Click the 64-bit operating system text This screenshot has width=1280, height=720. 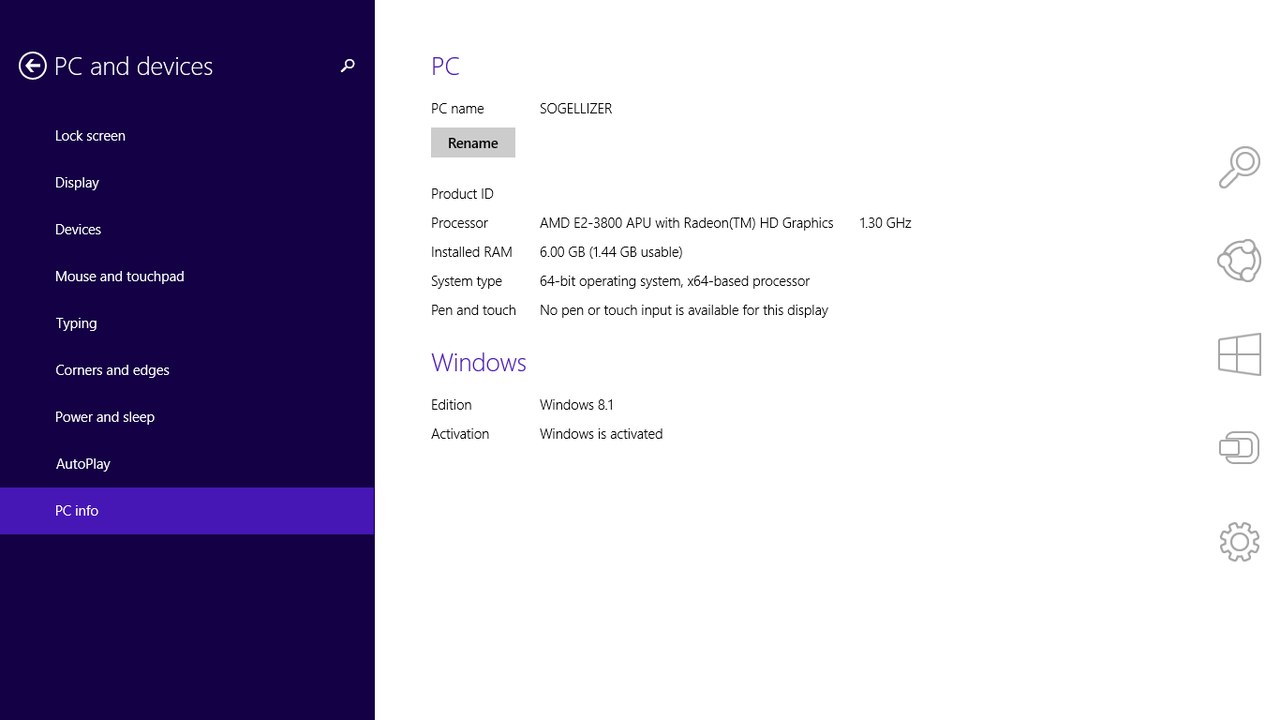675,281
